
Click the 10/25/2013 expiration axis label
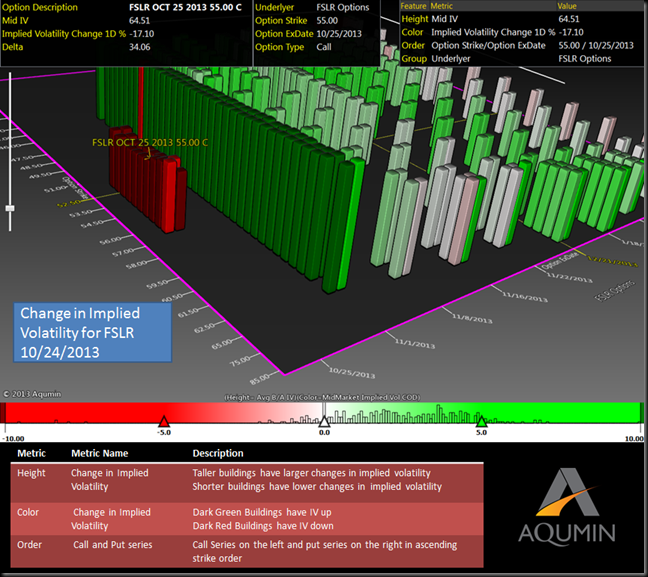[x=352, y=373]
